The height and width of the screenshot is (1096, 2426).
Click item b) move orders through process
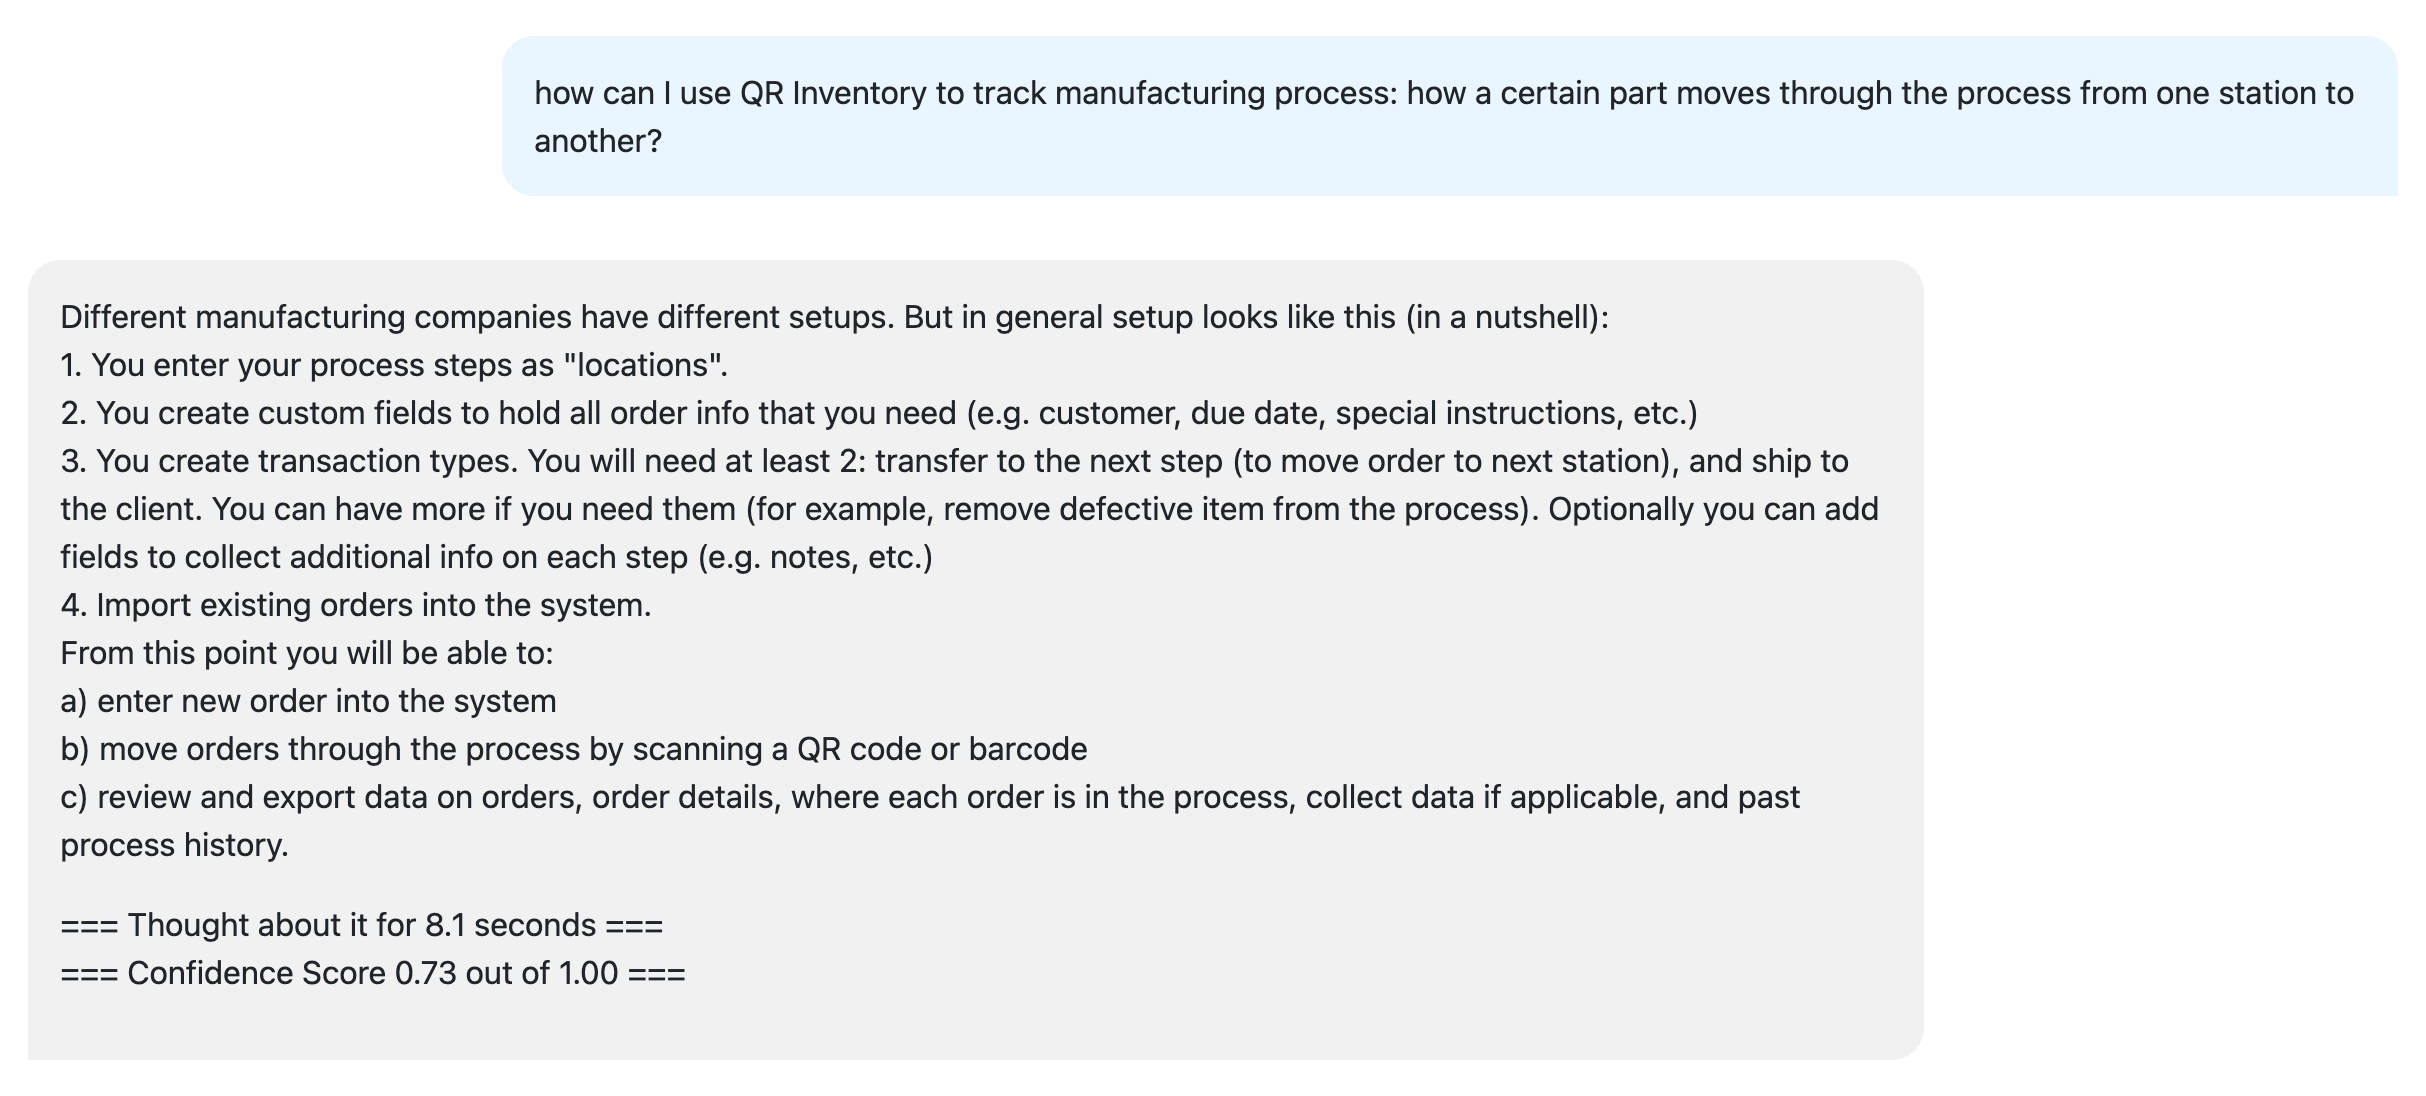[573, 749]
